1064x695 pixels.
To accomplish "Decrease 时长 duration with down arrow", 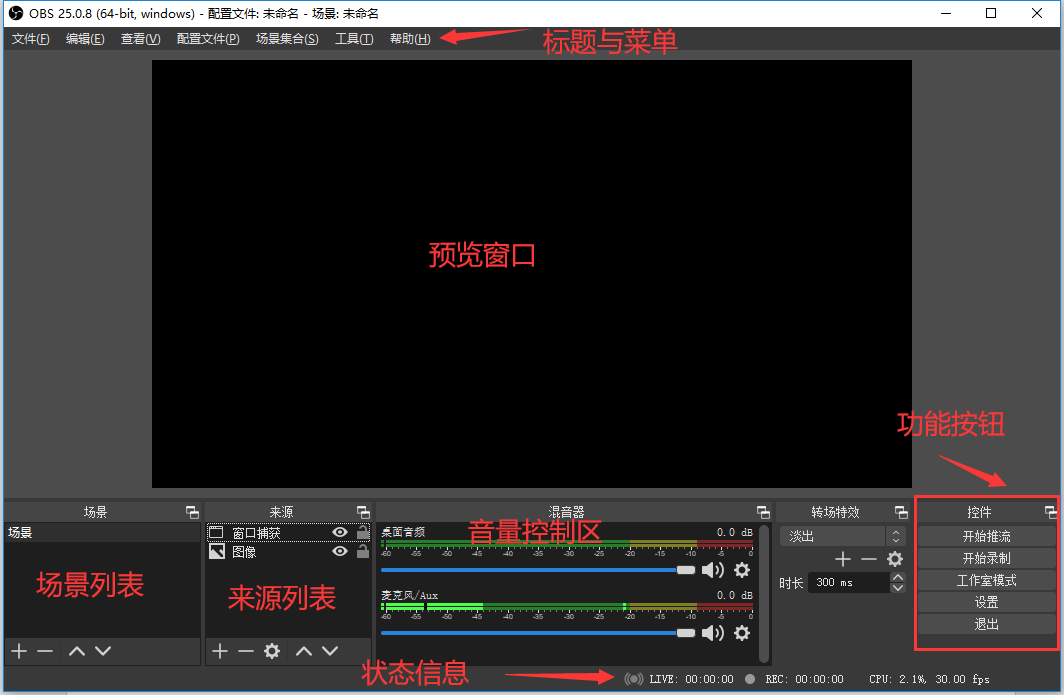I will click(897, 588).
